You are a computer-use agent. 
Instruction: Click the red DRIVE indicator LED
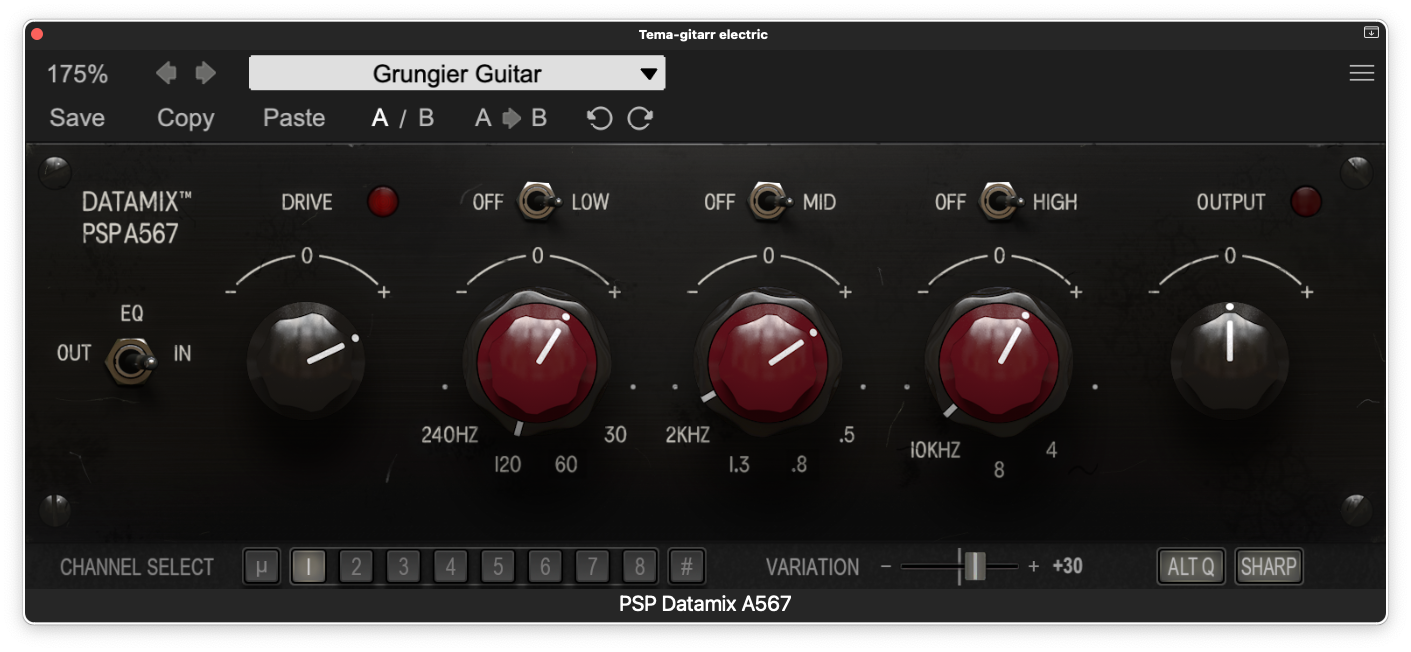382,202
